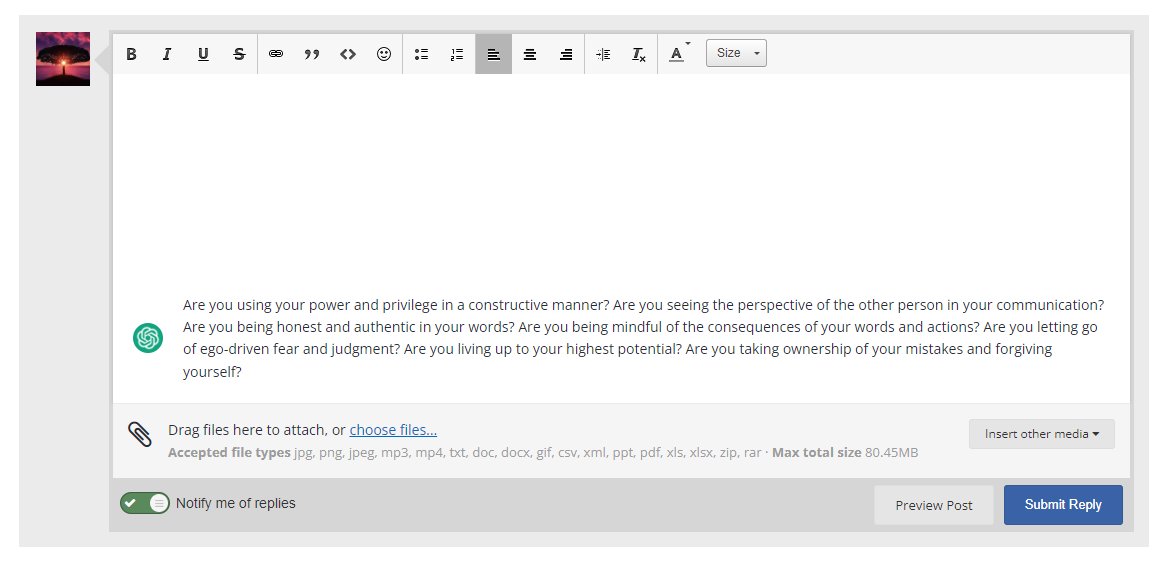The width and height of the screenshot is (1169, 565).
Task: Toggle bold formatting
Action: 131,54
